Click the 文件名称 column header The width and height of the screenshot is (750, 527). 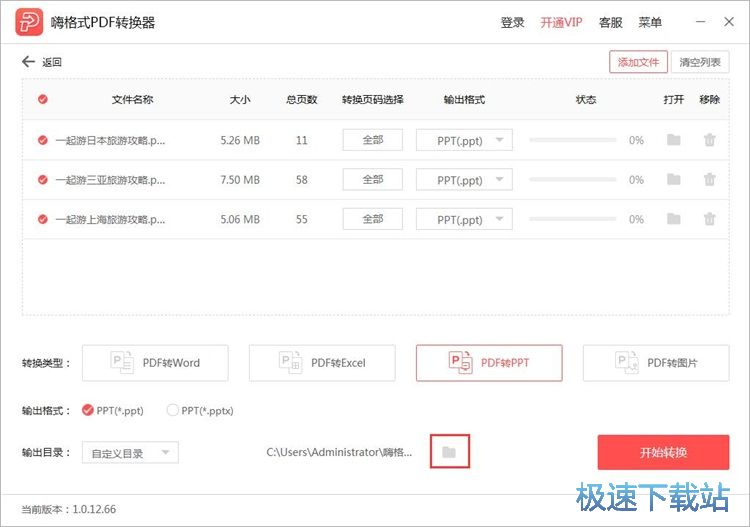(x=132, y=99)
